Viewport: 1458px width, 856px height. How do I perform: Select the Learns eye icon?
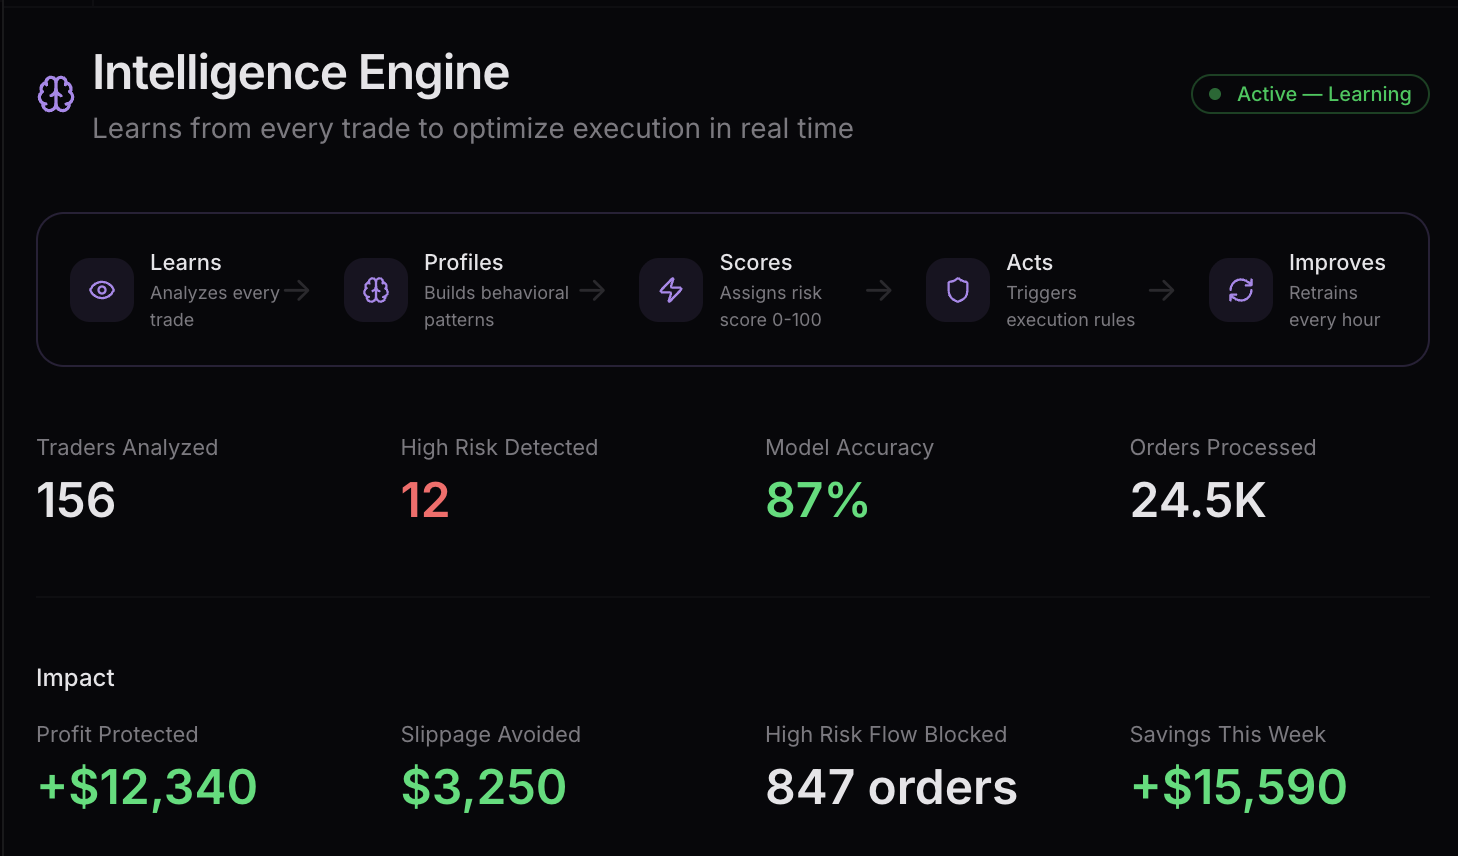(102, 290)
